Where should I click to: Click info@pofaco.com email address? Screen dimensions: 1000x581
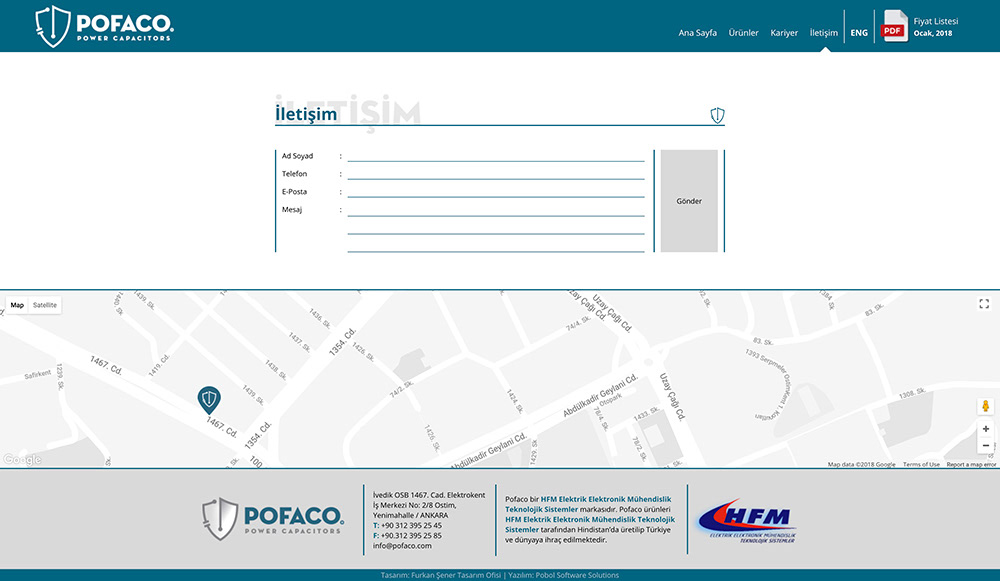click(x=402, y=546)
